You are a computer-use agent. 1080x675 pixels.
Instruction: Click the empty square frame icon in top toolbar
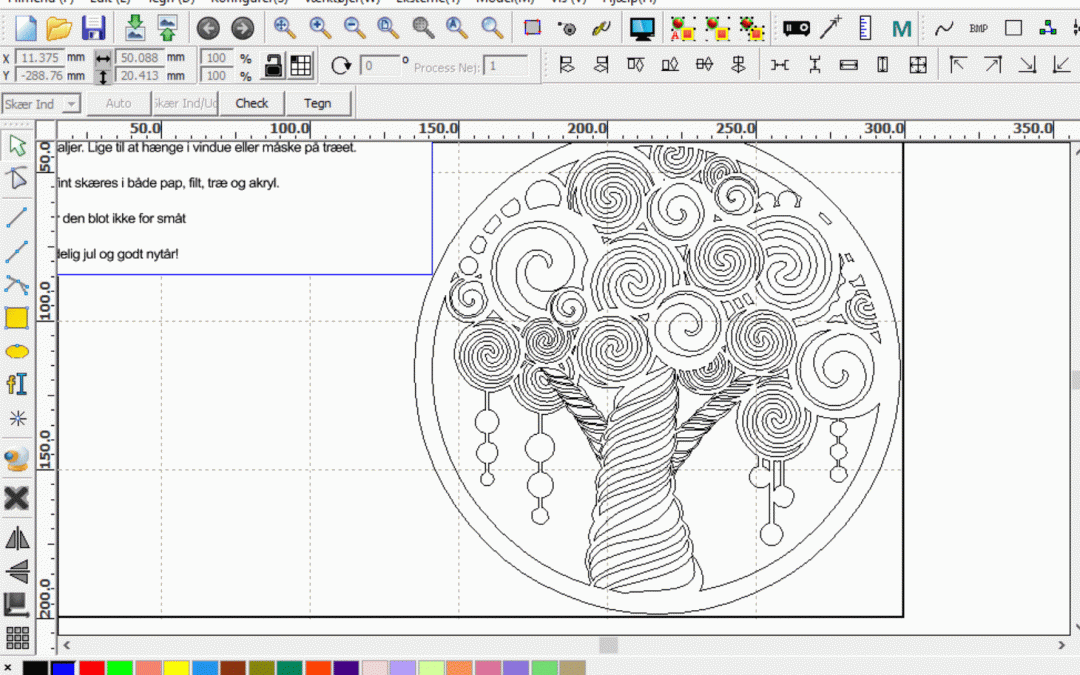(1013, 28)
